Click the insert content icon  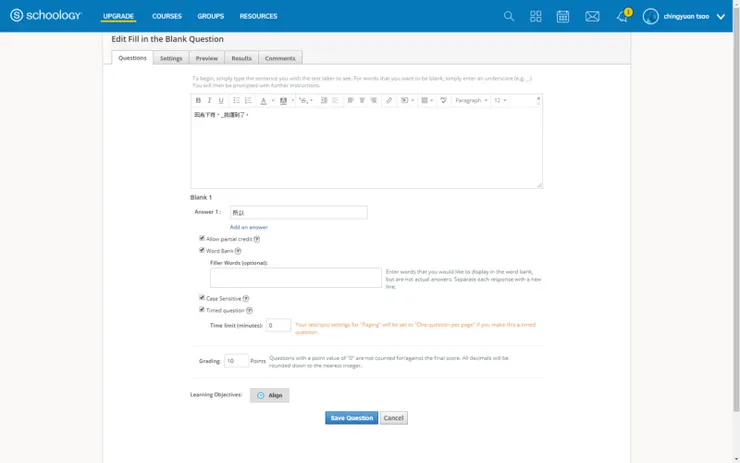pyautogui.click(x=404, y=100)
